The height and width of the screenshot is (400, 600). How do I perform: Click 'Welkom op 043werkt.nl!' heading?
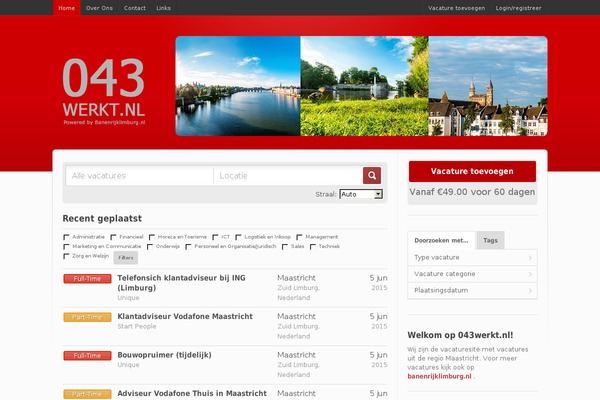pos(460,335)
